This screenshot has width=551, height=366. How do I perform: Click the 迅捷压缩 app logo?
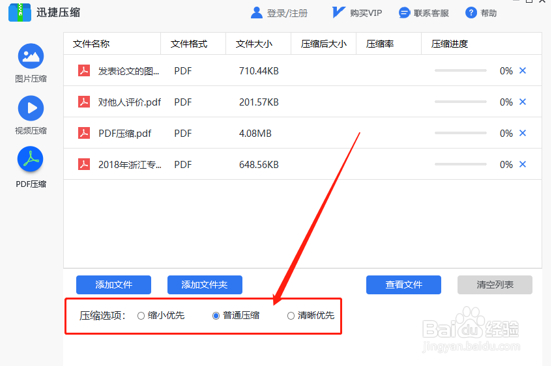click(x=20, y=13)
